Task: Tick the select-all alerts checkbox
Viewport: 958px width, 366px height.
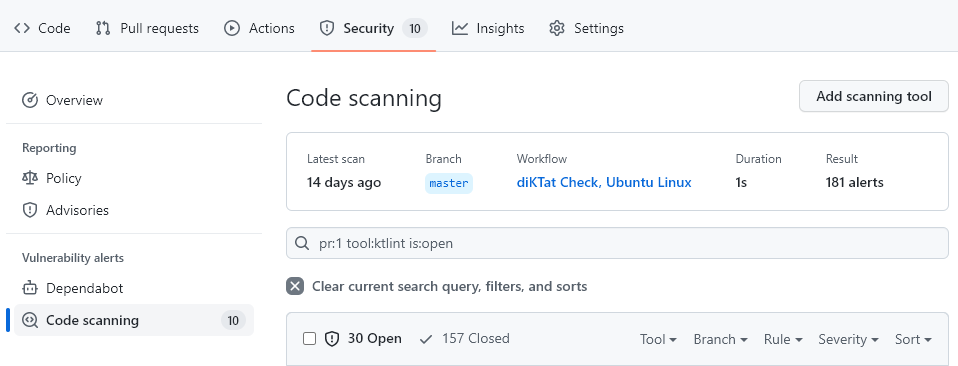Action: coord(310,339)
